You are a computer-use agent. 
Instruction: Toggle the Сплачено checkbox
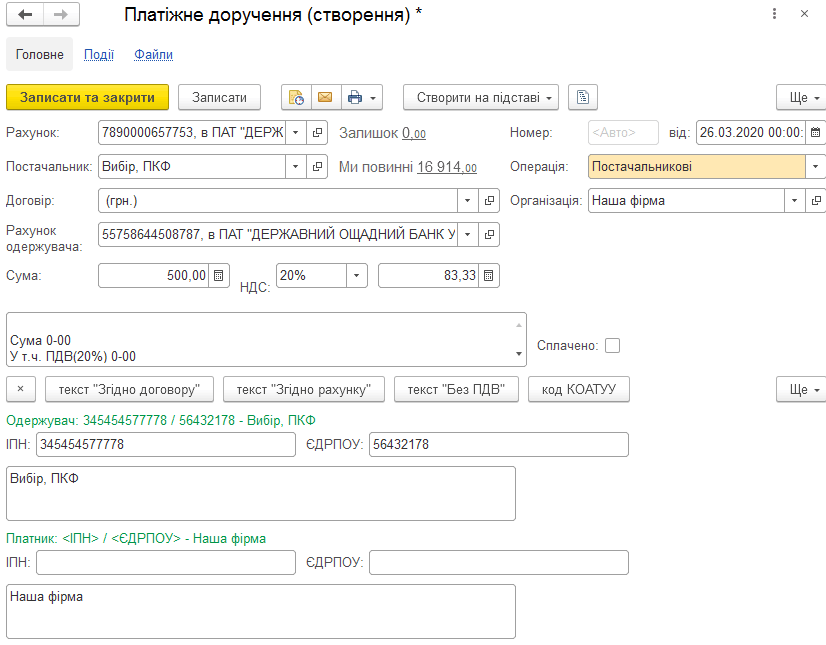coord(612,346)
